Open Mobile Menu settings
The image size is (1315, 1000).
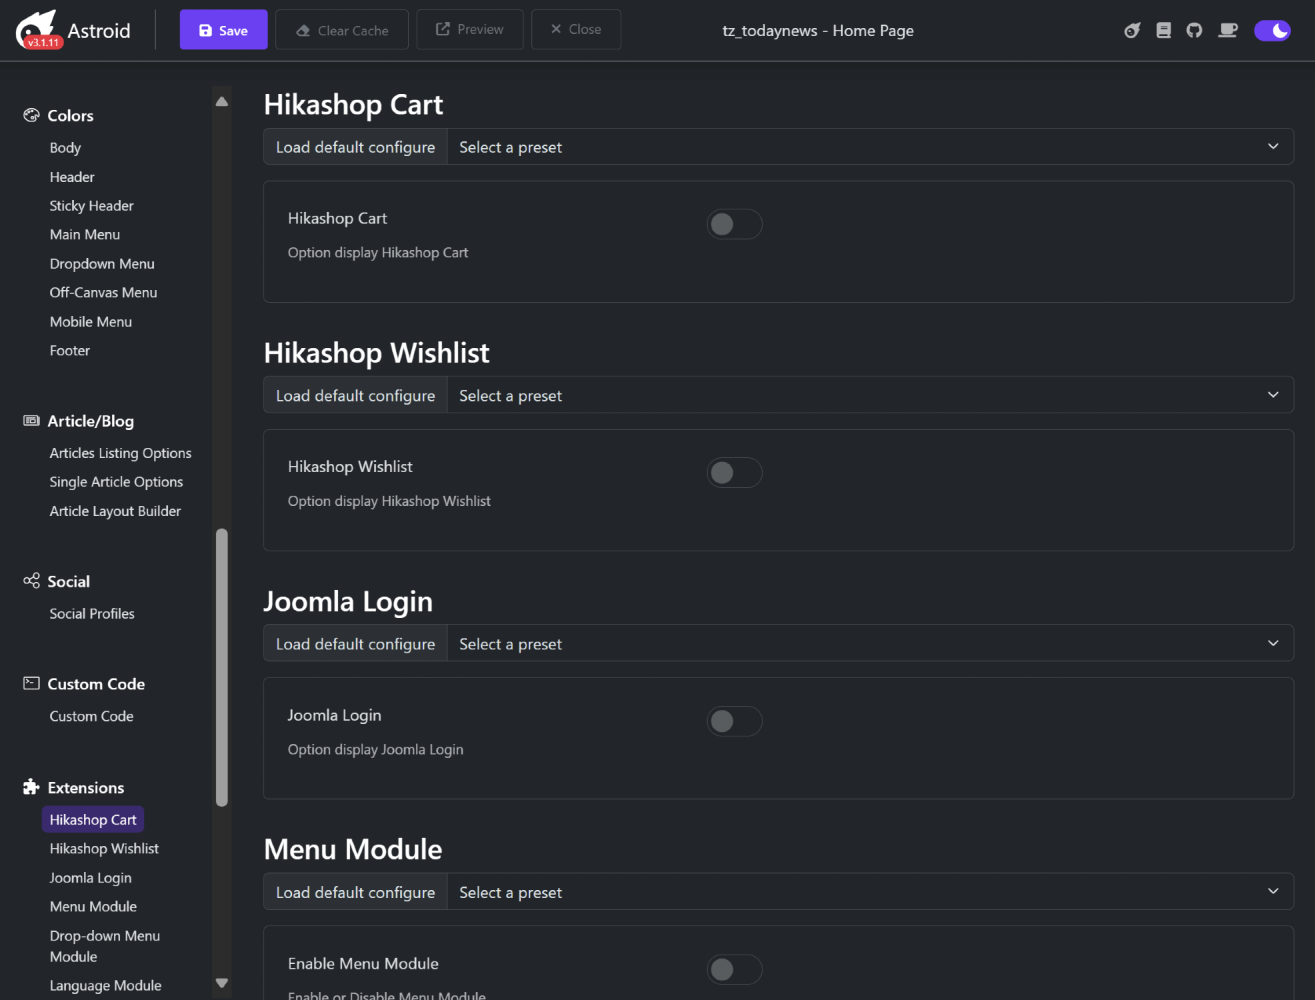91,322
